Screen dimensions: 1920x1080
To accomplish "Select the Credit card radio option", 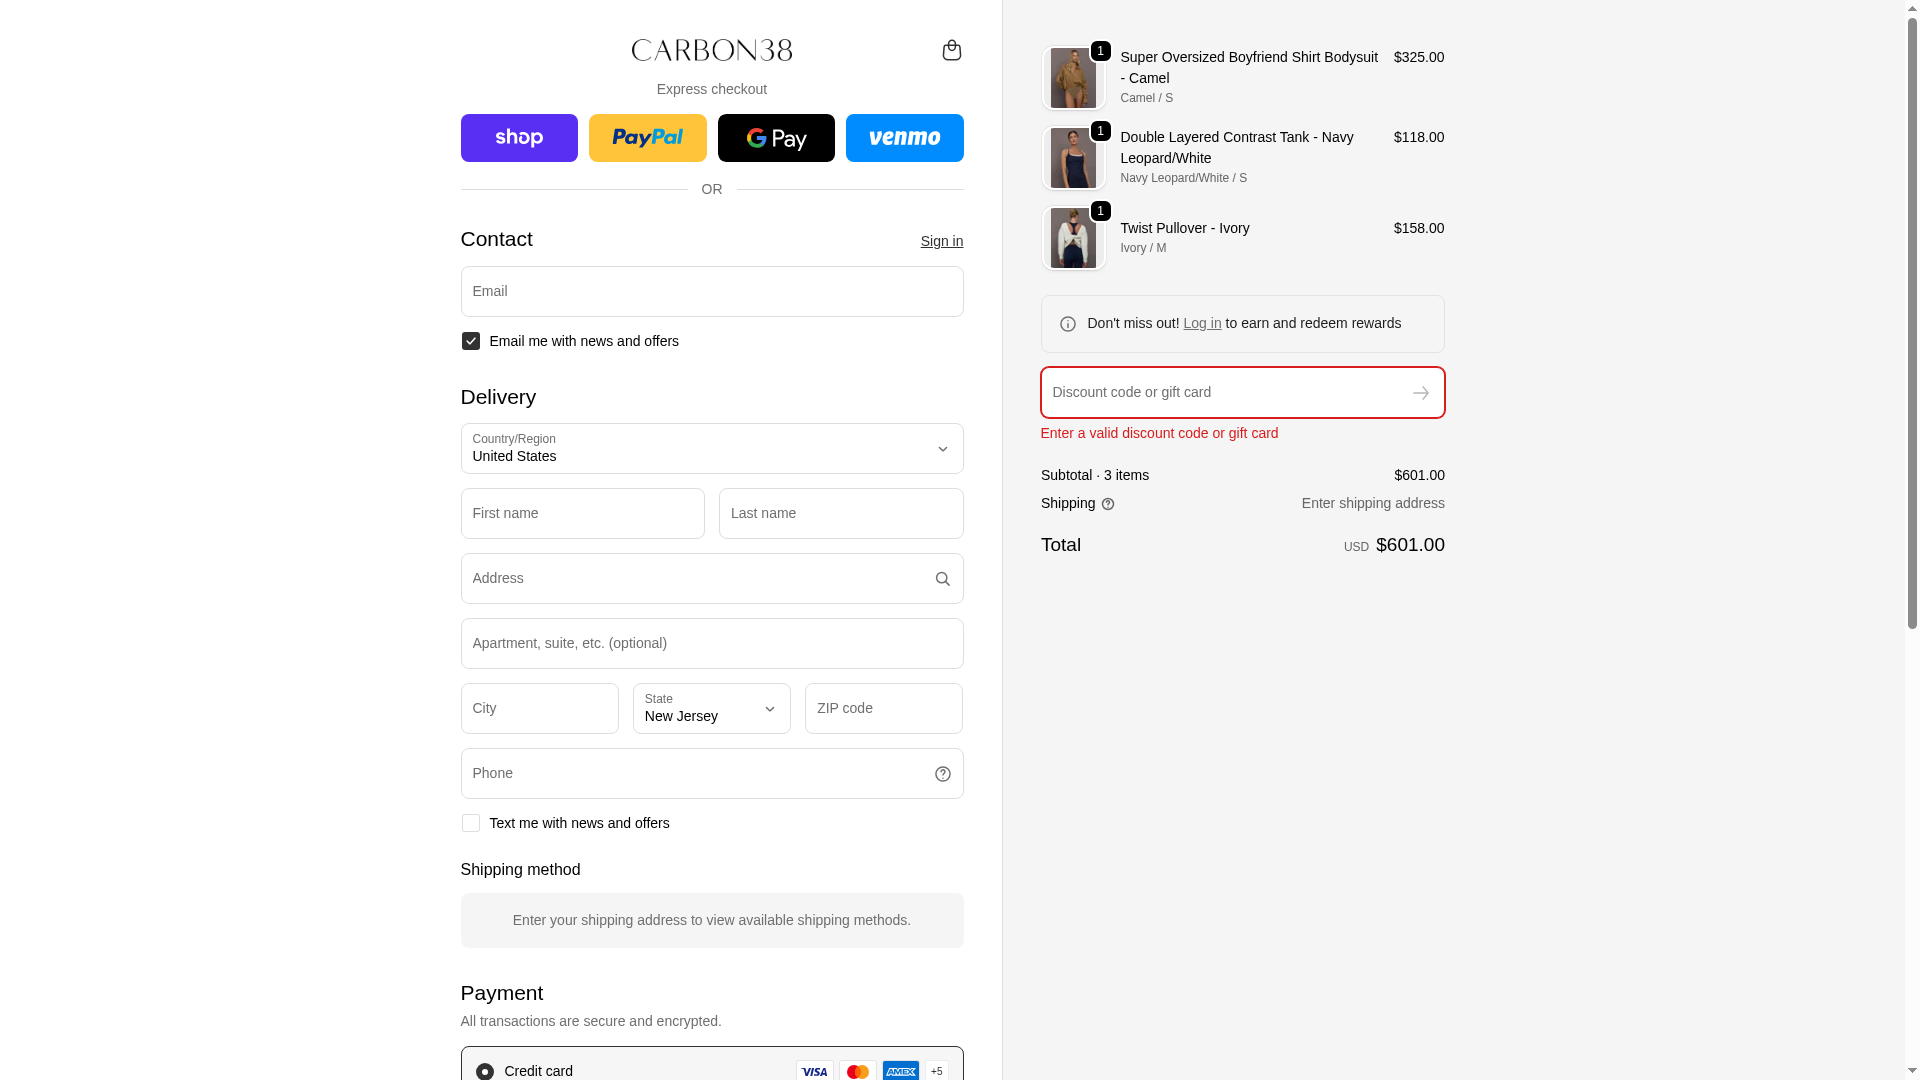I will (485, 1071).
